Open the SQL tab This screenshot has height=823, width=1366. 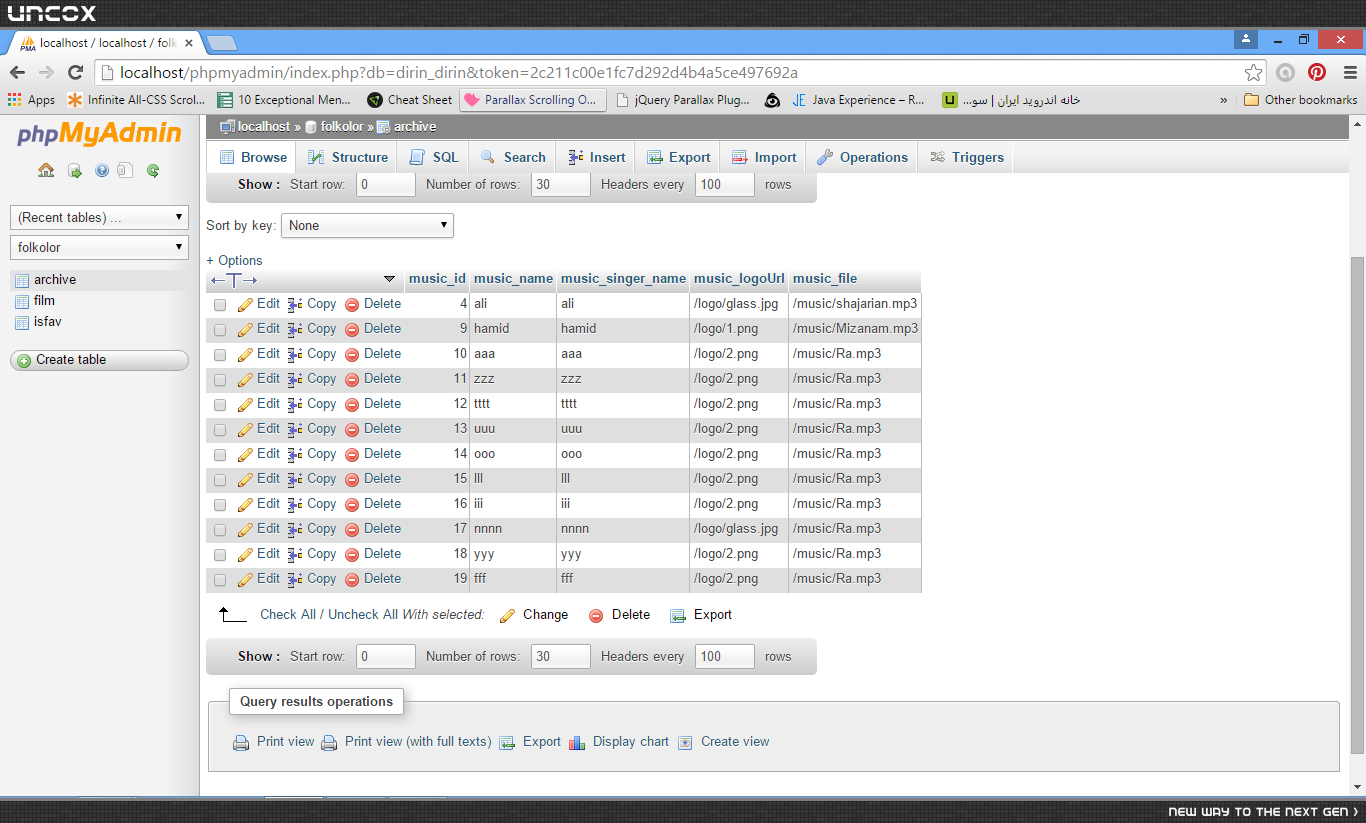pos(434,157)
